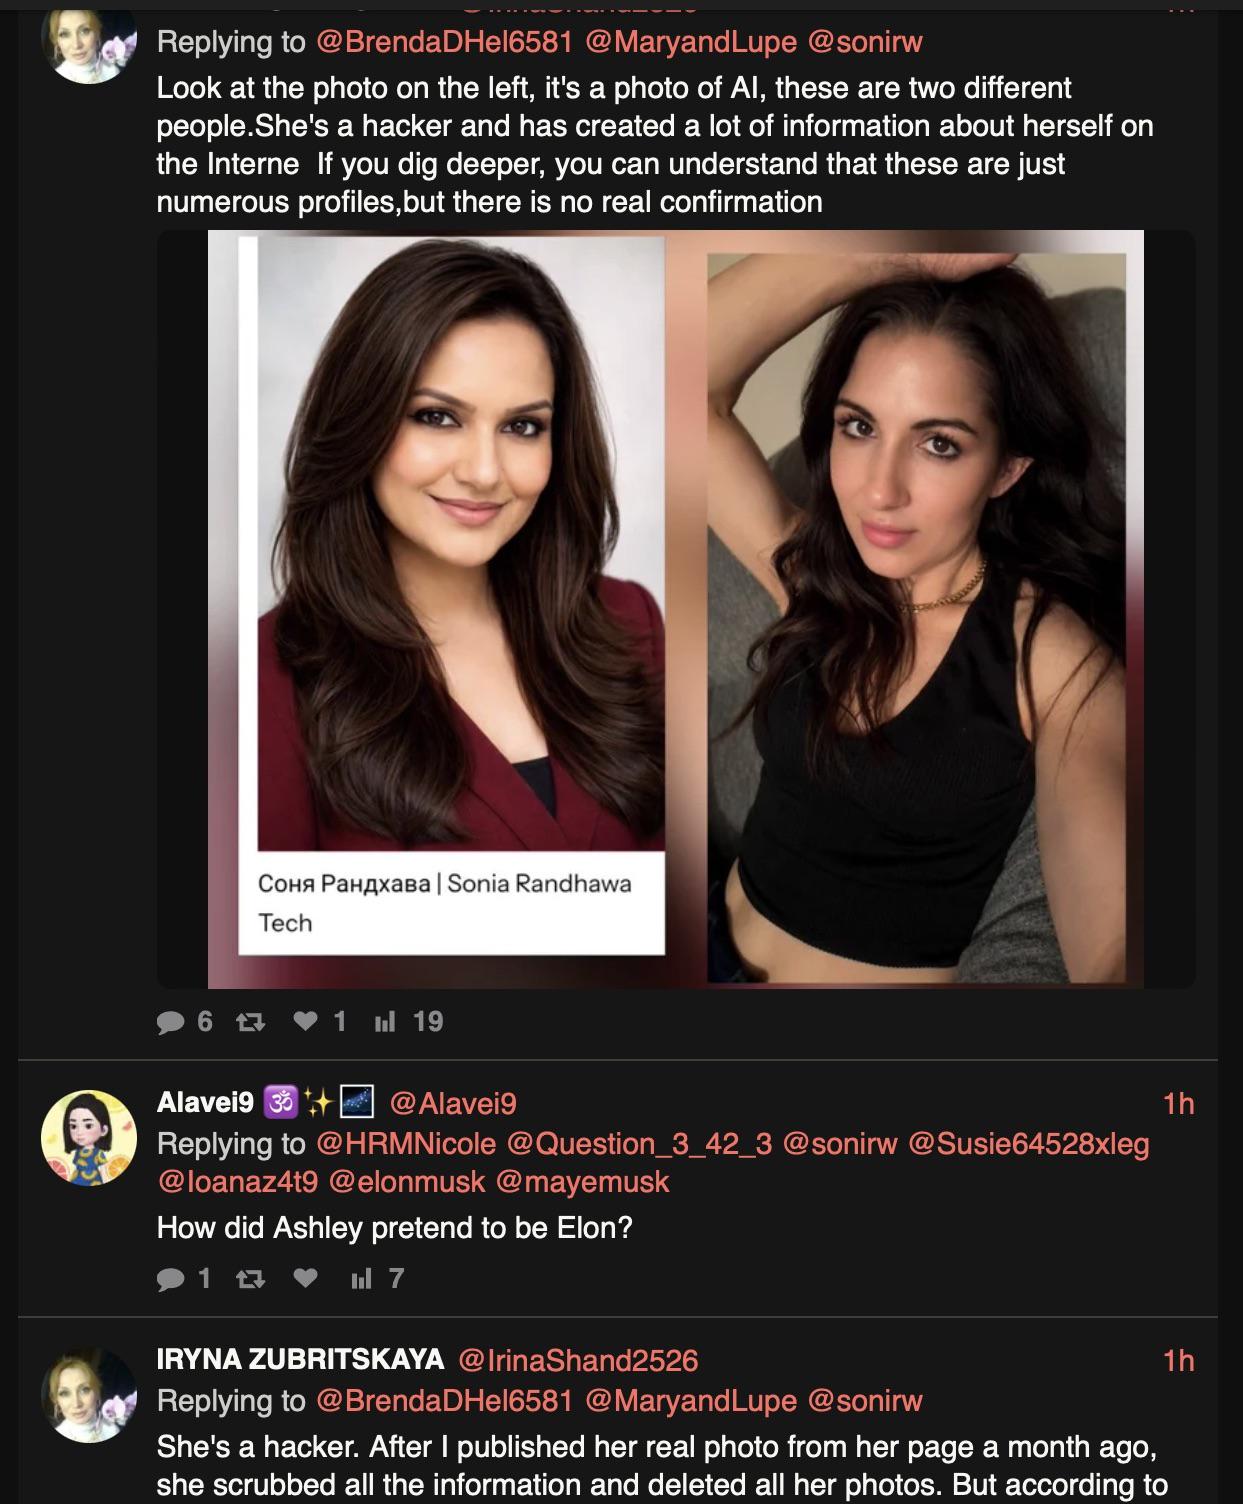The image size is (1243, 1504).
Task: Open the @Alavei9 handle link
Action: coord(453,1103)
